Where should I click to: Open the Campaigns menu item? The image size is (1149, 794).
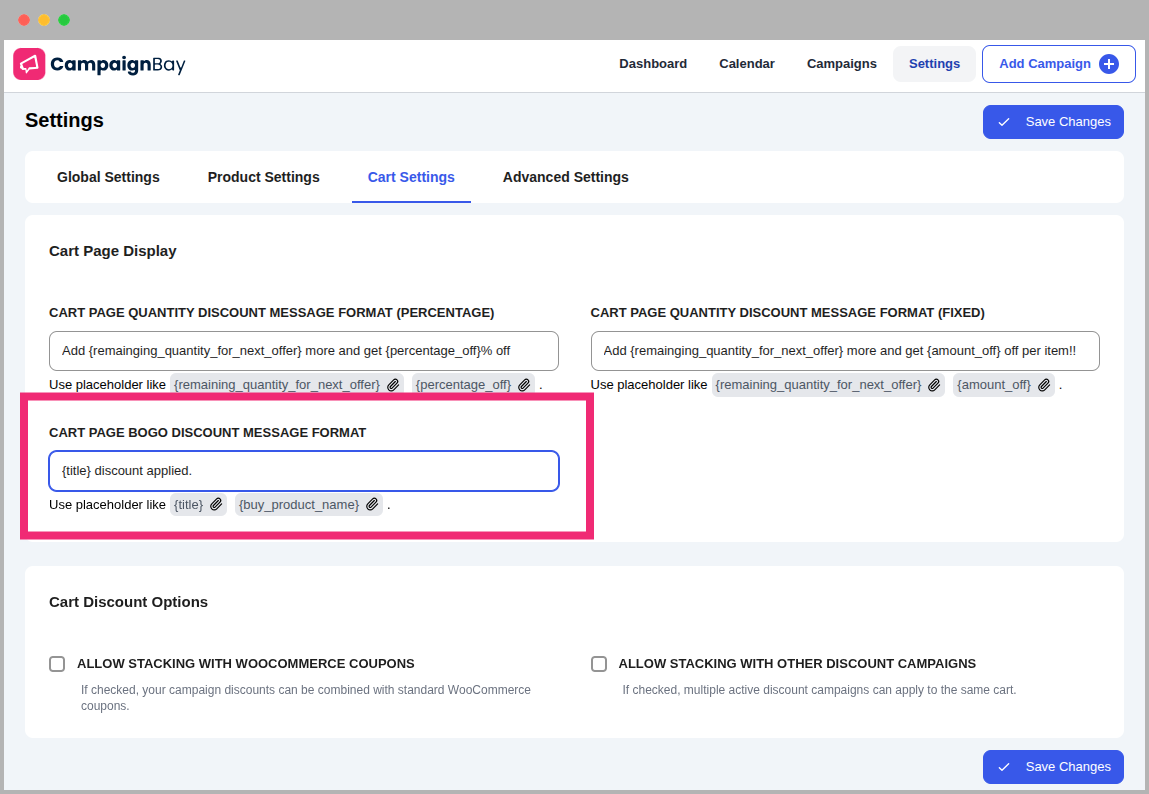(841, 64)
